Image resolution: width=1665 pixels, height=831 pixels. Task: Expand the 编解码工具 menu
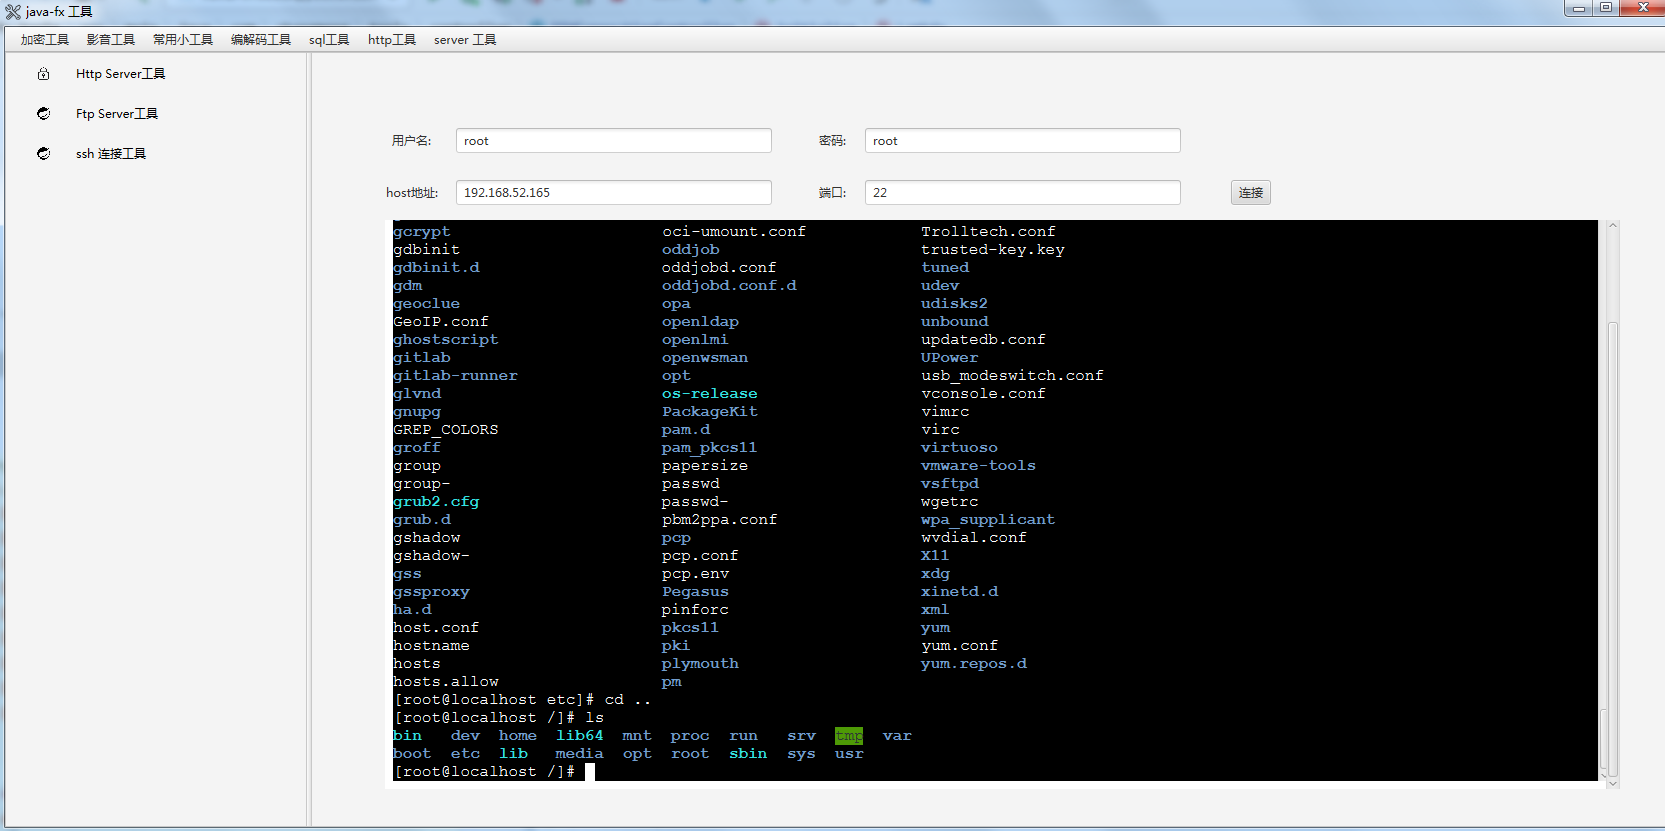tap(260, 40)
